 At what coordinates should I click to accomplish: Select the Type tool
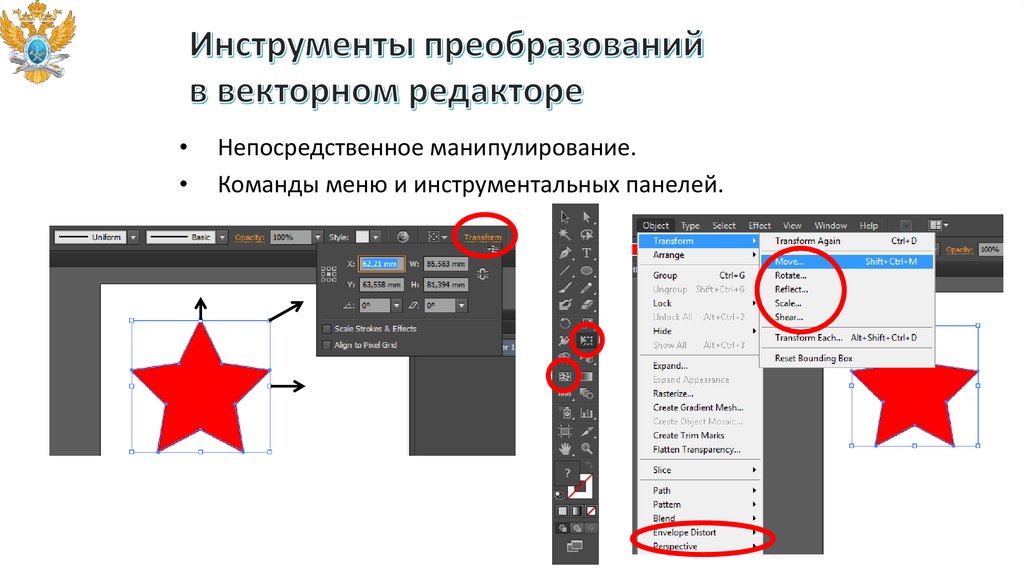(586, 253)
